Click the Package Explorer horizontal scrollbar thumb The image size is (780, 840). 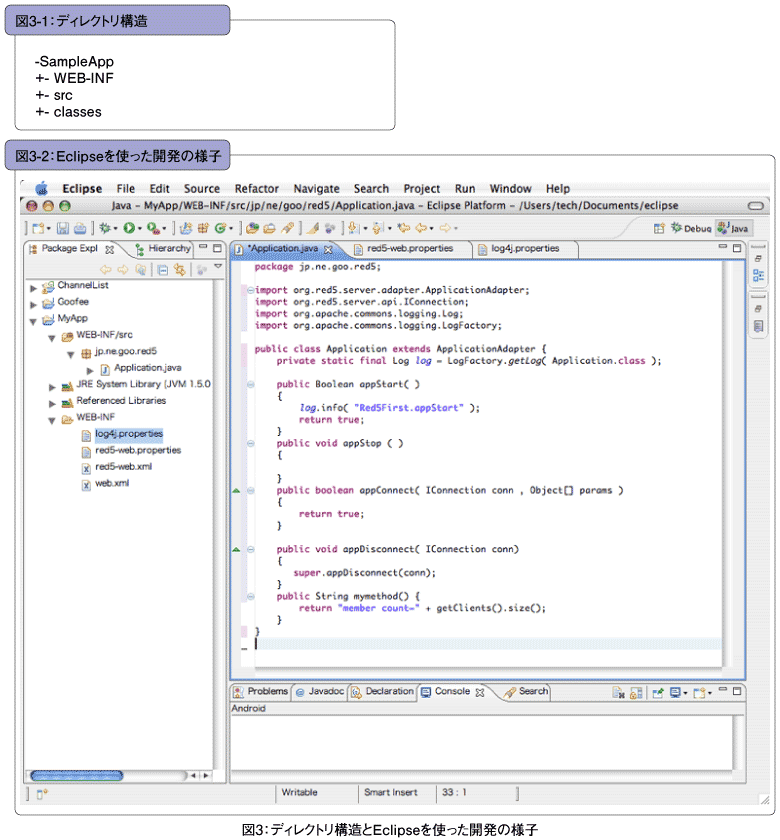pos(77,776)
